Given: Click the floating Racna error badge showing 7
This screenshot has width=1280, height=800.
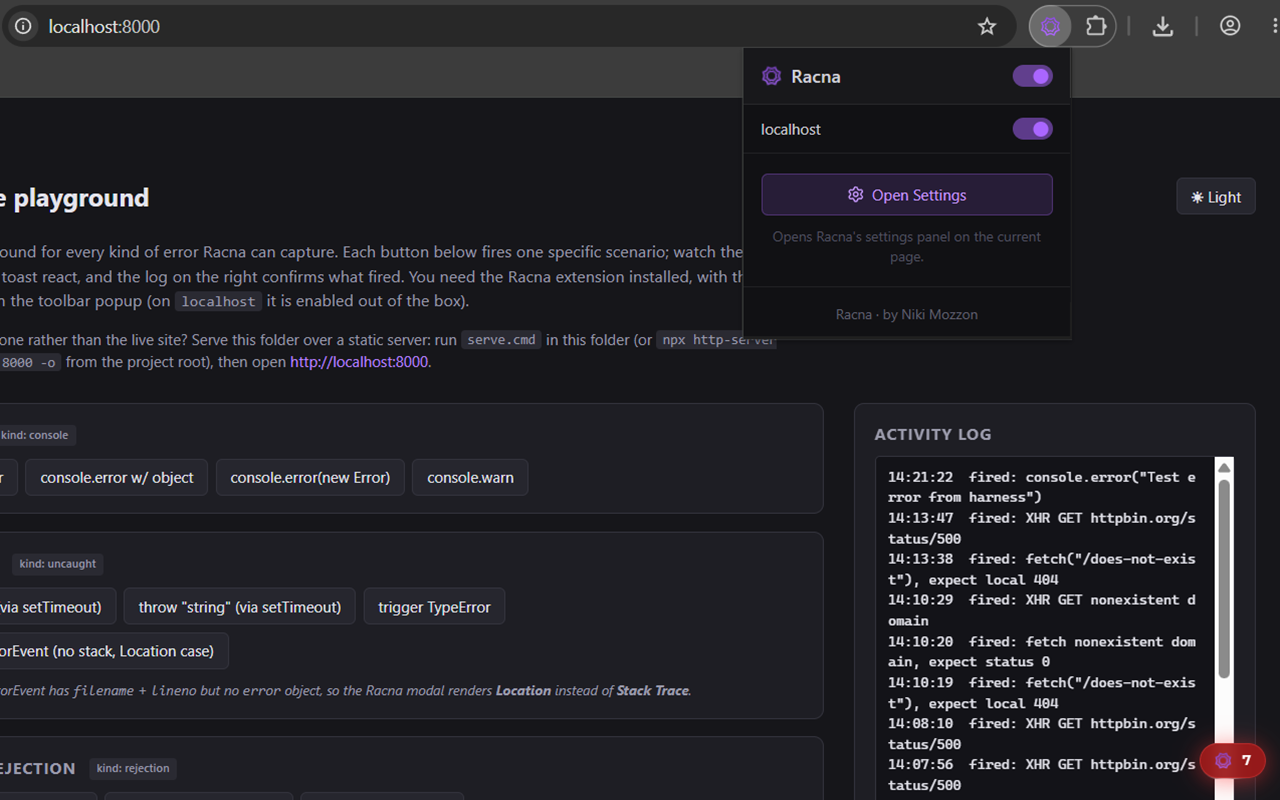Looking at the screenshot, I should click(1232, 761).
